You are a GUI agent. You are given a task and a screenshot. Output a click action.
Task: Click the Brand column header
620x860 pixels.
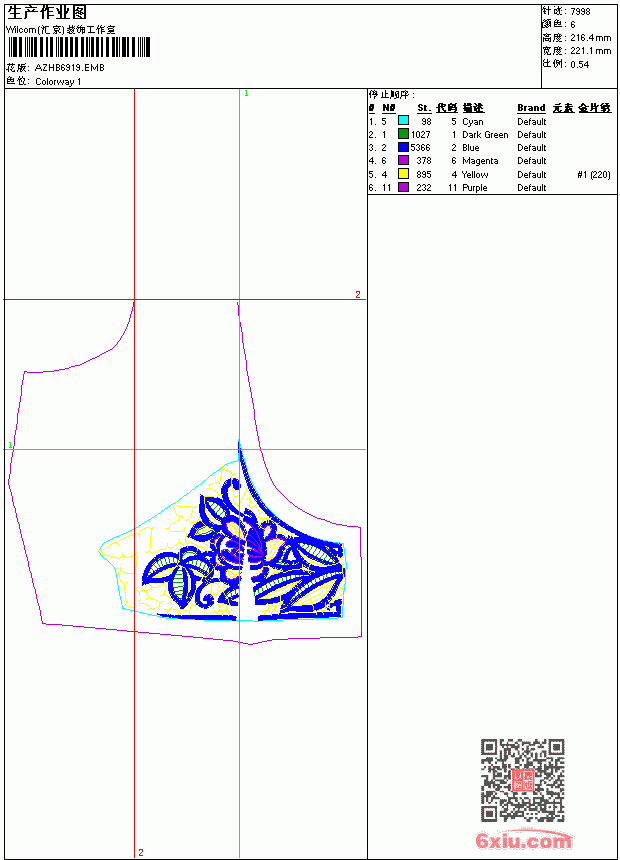[531, 108]
